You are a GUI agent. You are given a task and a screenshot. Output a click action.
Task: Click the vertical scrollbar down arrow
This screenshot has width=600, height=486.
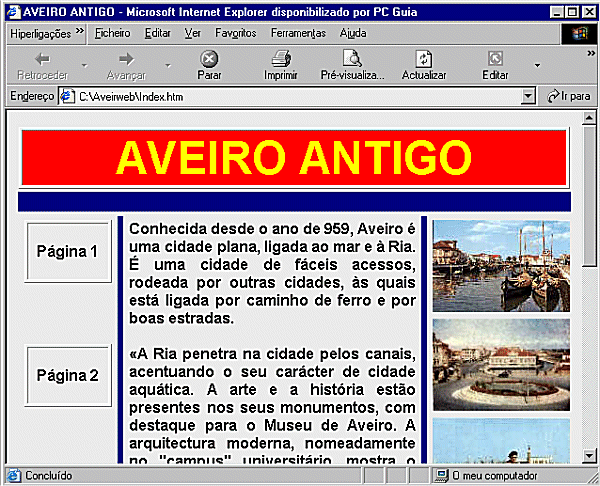tap(590, 457)
